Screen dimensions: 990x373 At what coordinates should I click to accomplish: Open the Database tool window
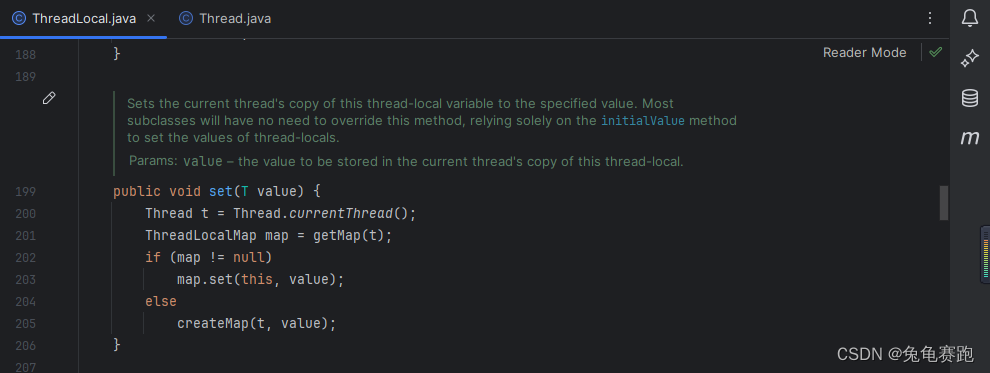coord(970,98)
